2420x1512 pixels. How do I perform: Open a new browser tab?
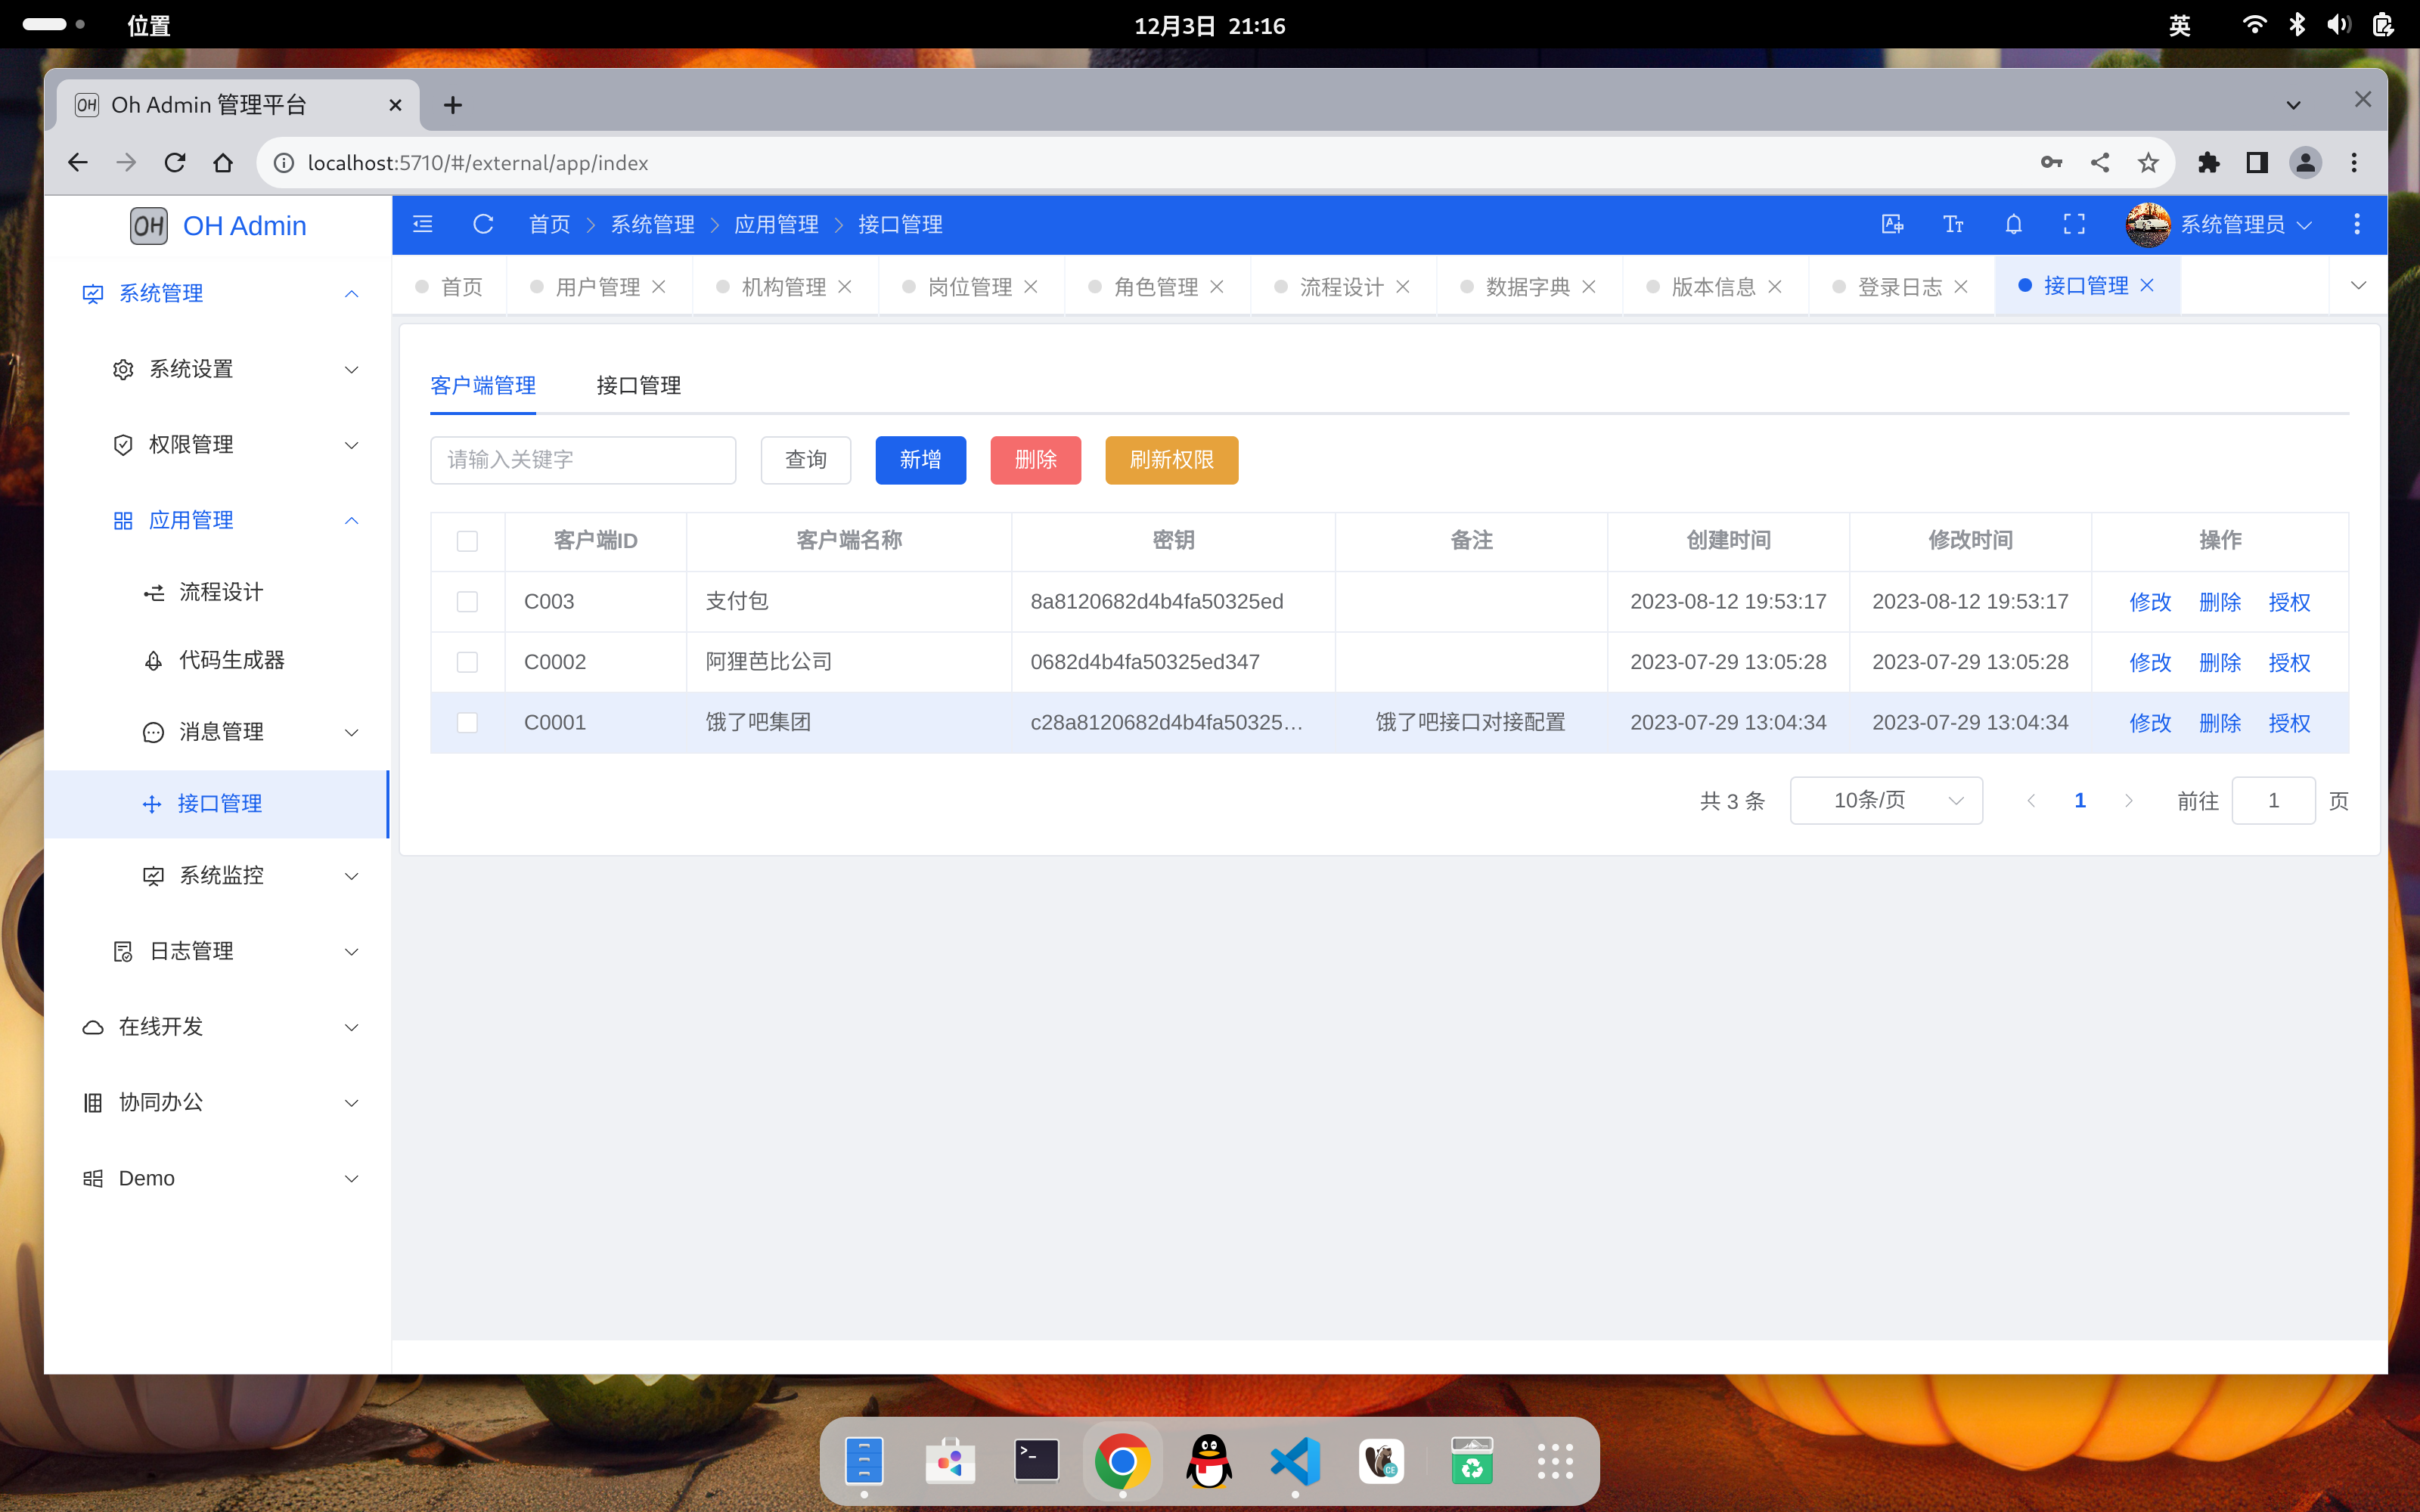pyautogui.click(x=453, y=105)
